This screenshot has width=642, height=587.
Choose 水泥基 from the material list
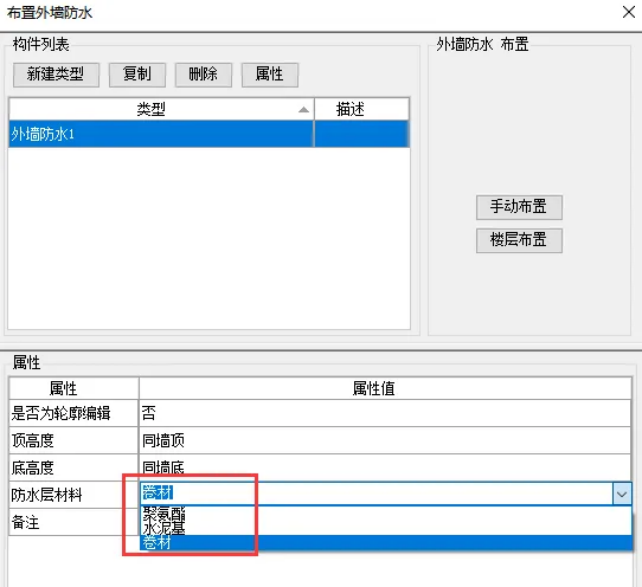click(x=163, y=527)
